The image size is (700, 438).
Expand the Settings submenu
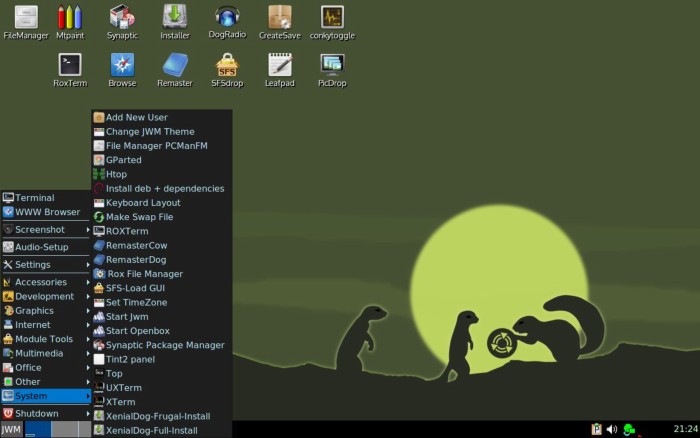[46, 265]
